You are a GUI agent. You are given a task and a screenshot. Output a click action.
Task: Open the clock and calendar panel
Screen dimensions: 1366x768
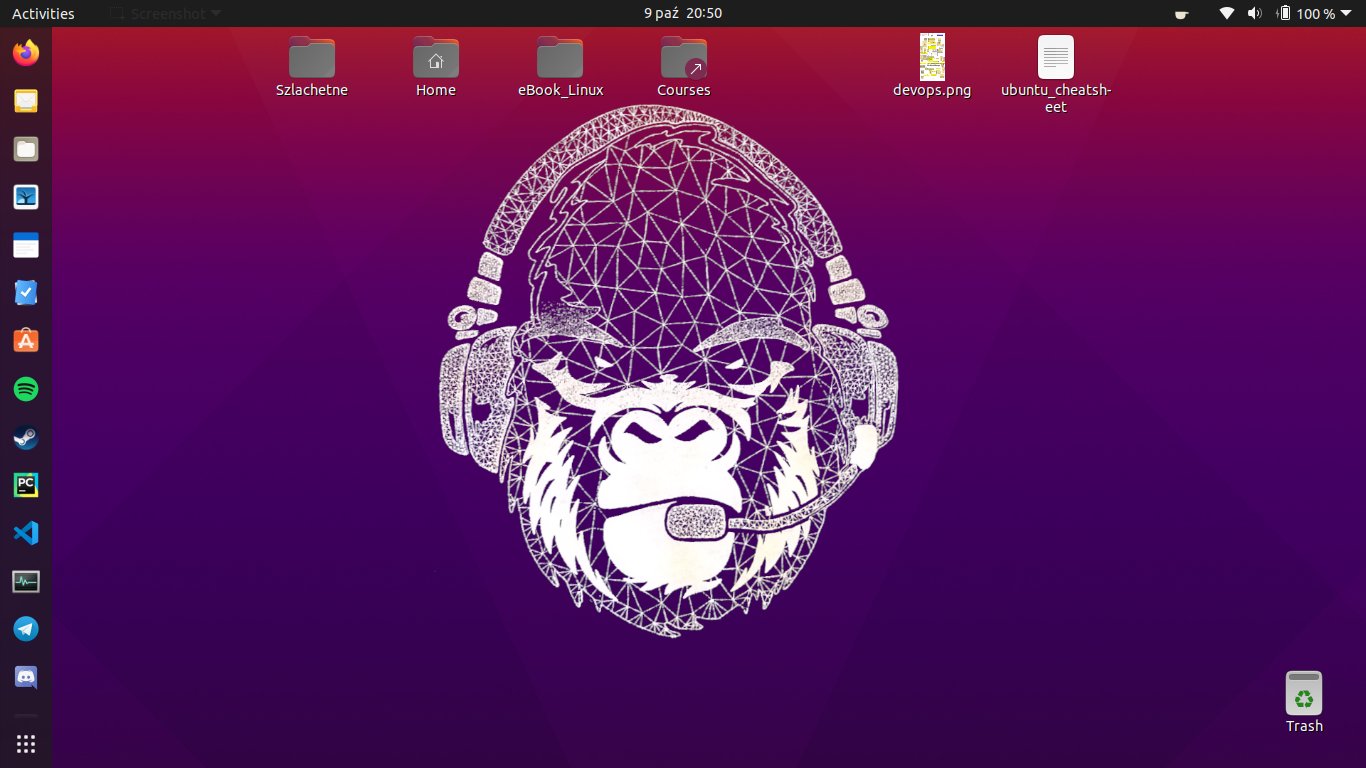683,13
